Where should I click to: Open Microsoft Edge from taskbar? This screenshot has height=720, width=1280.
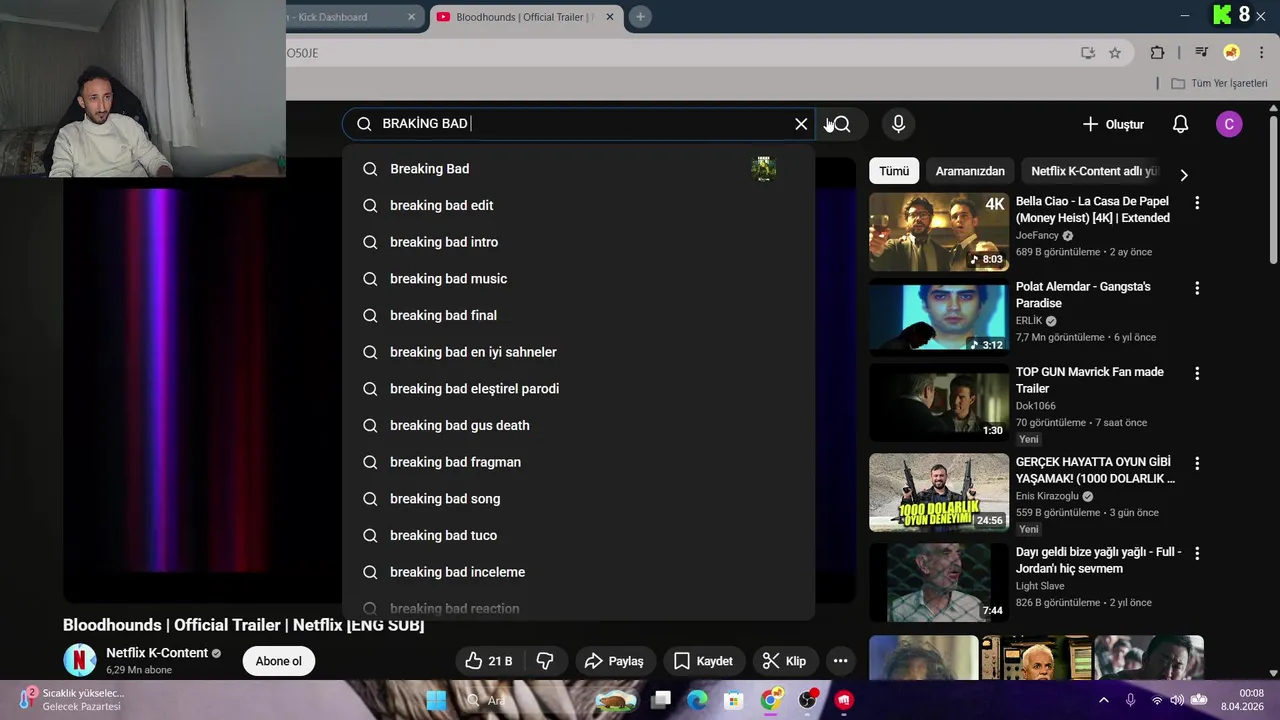tap(697, 700)
